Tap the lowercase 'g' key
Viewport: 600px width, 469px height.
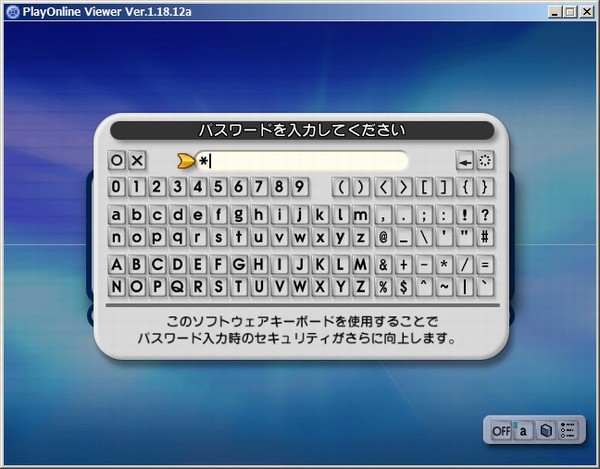click(238, 215)
